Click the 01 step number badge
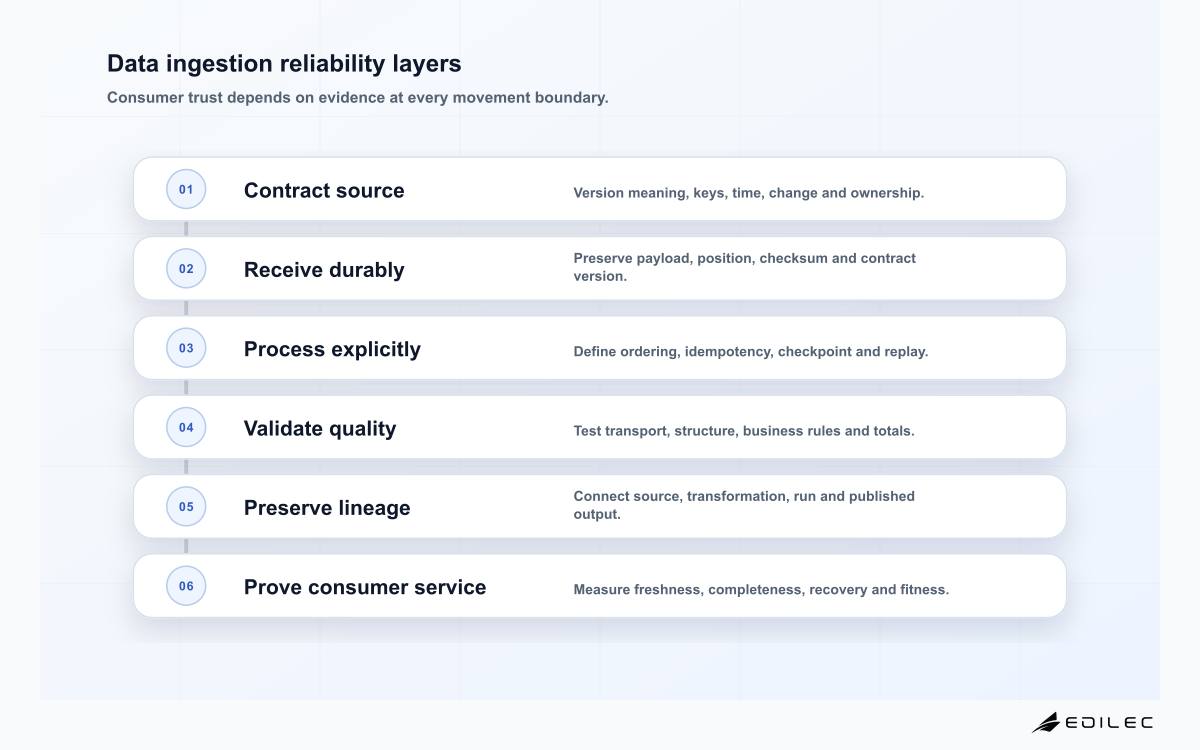 point(186,189)
